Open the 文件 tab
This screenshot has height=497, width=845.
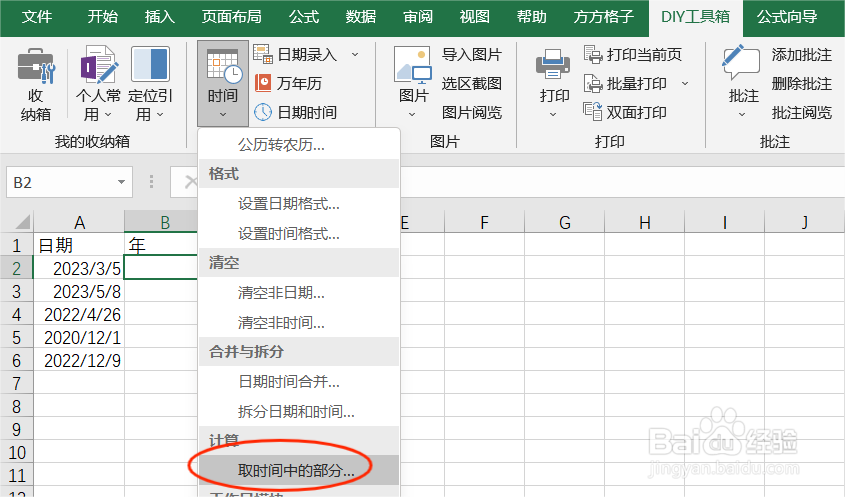[37, 17]
